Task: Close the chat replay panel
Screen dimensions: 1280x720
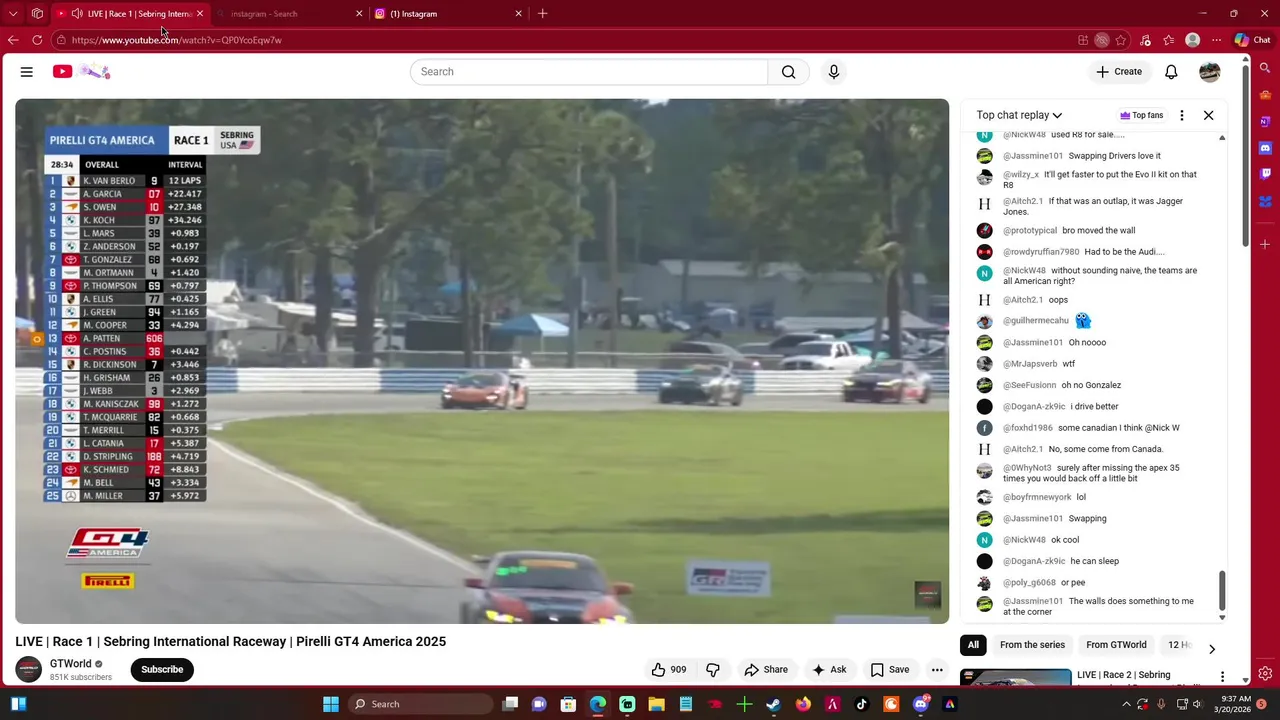Action: tap(1208, 115)
